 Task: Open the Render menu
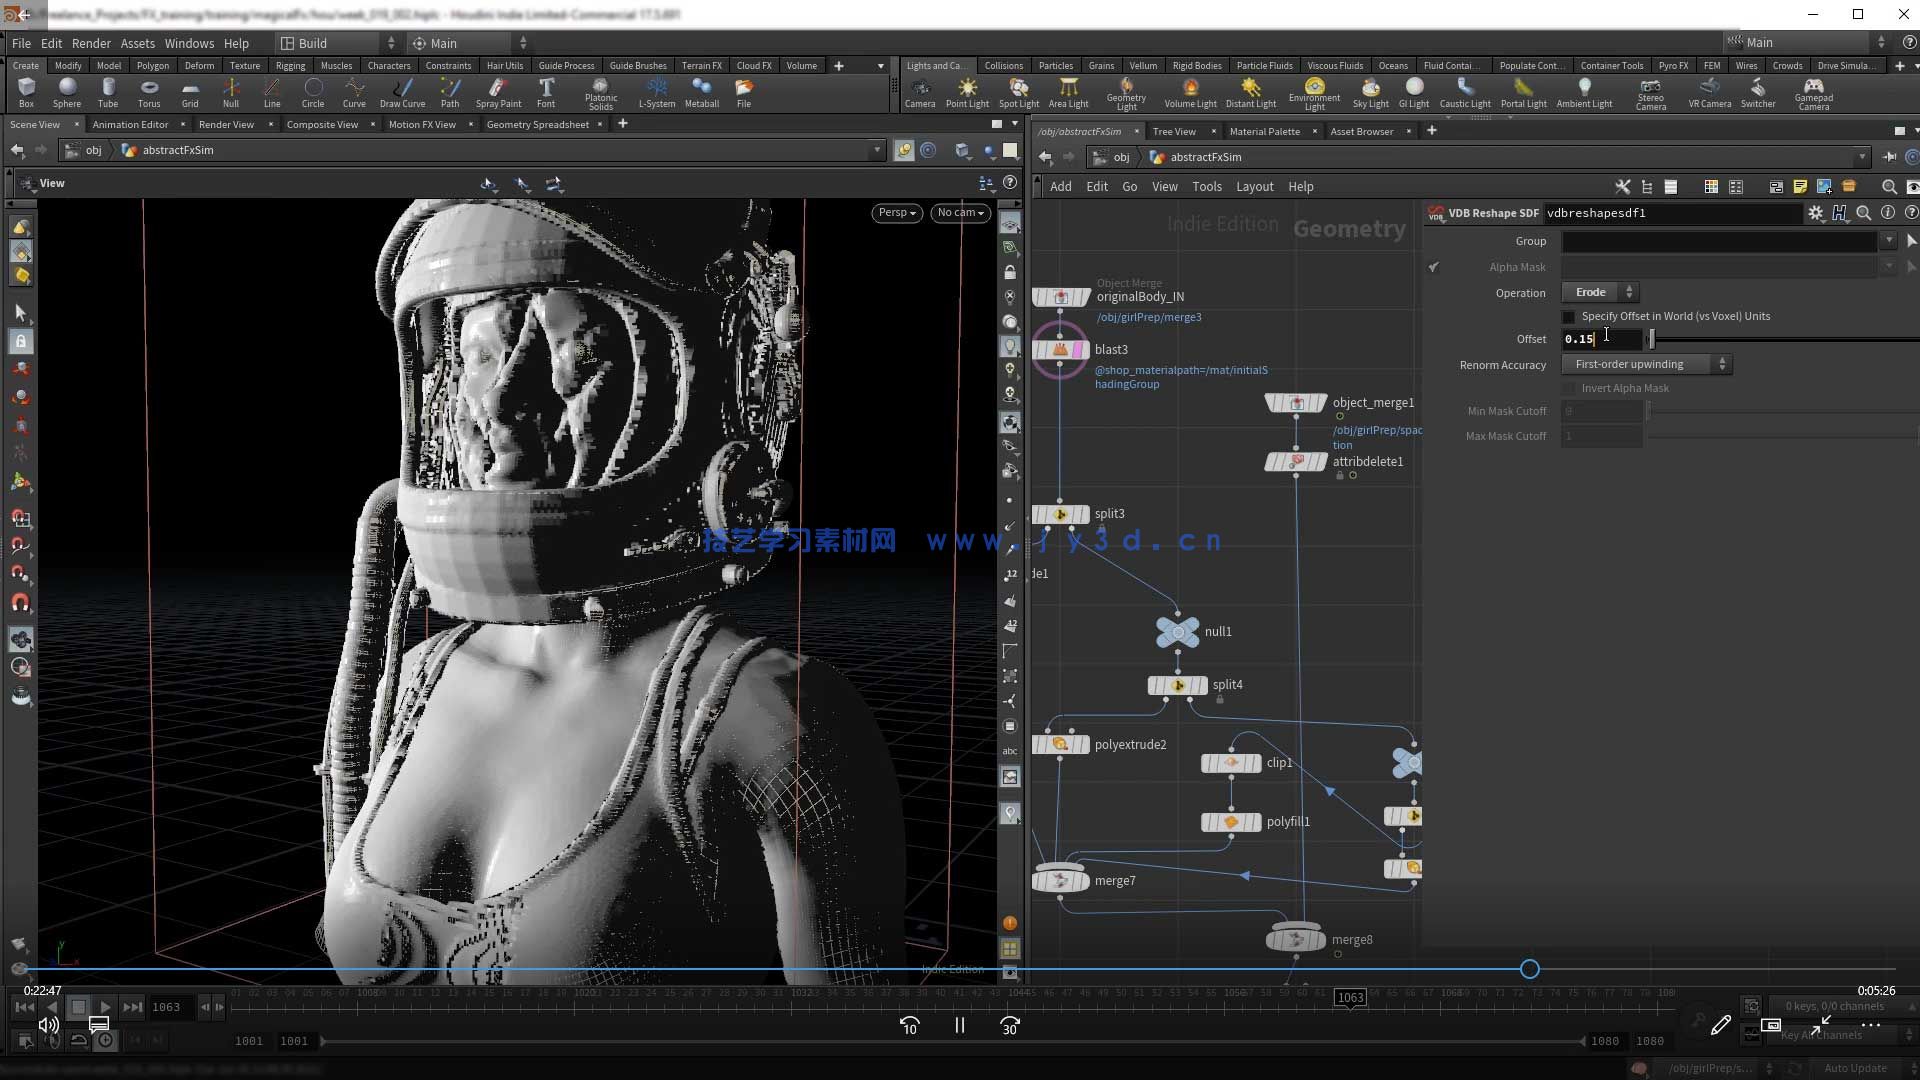(91, 43)
